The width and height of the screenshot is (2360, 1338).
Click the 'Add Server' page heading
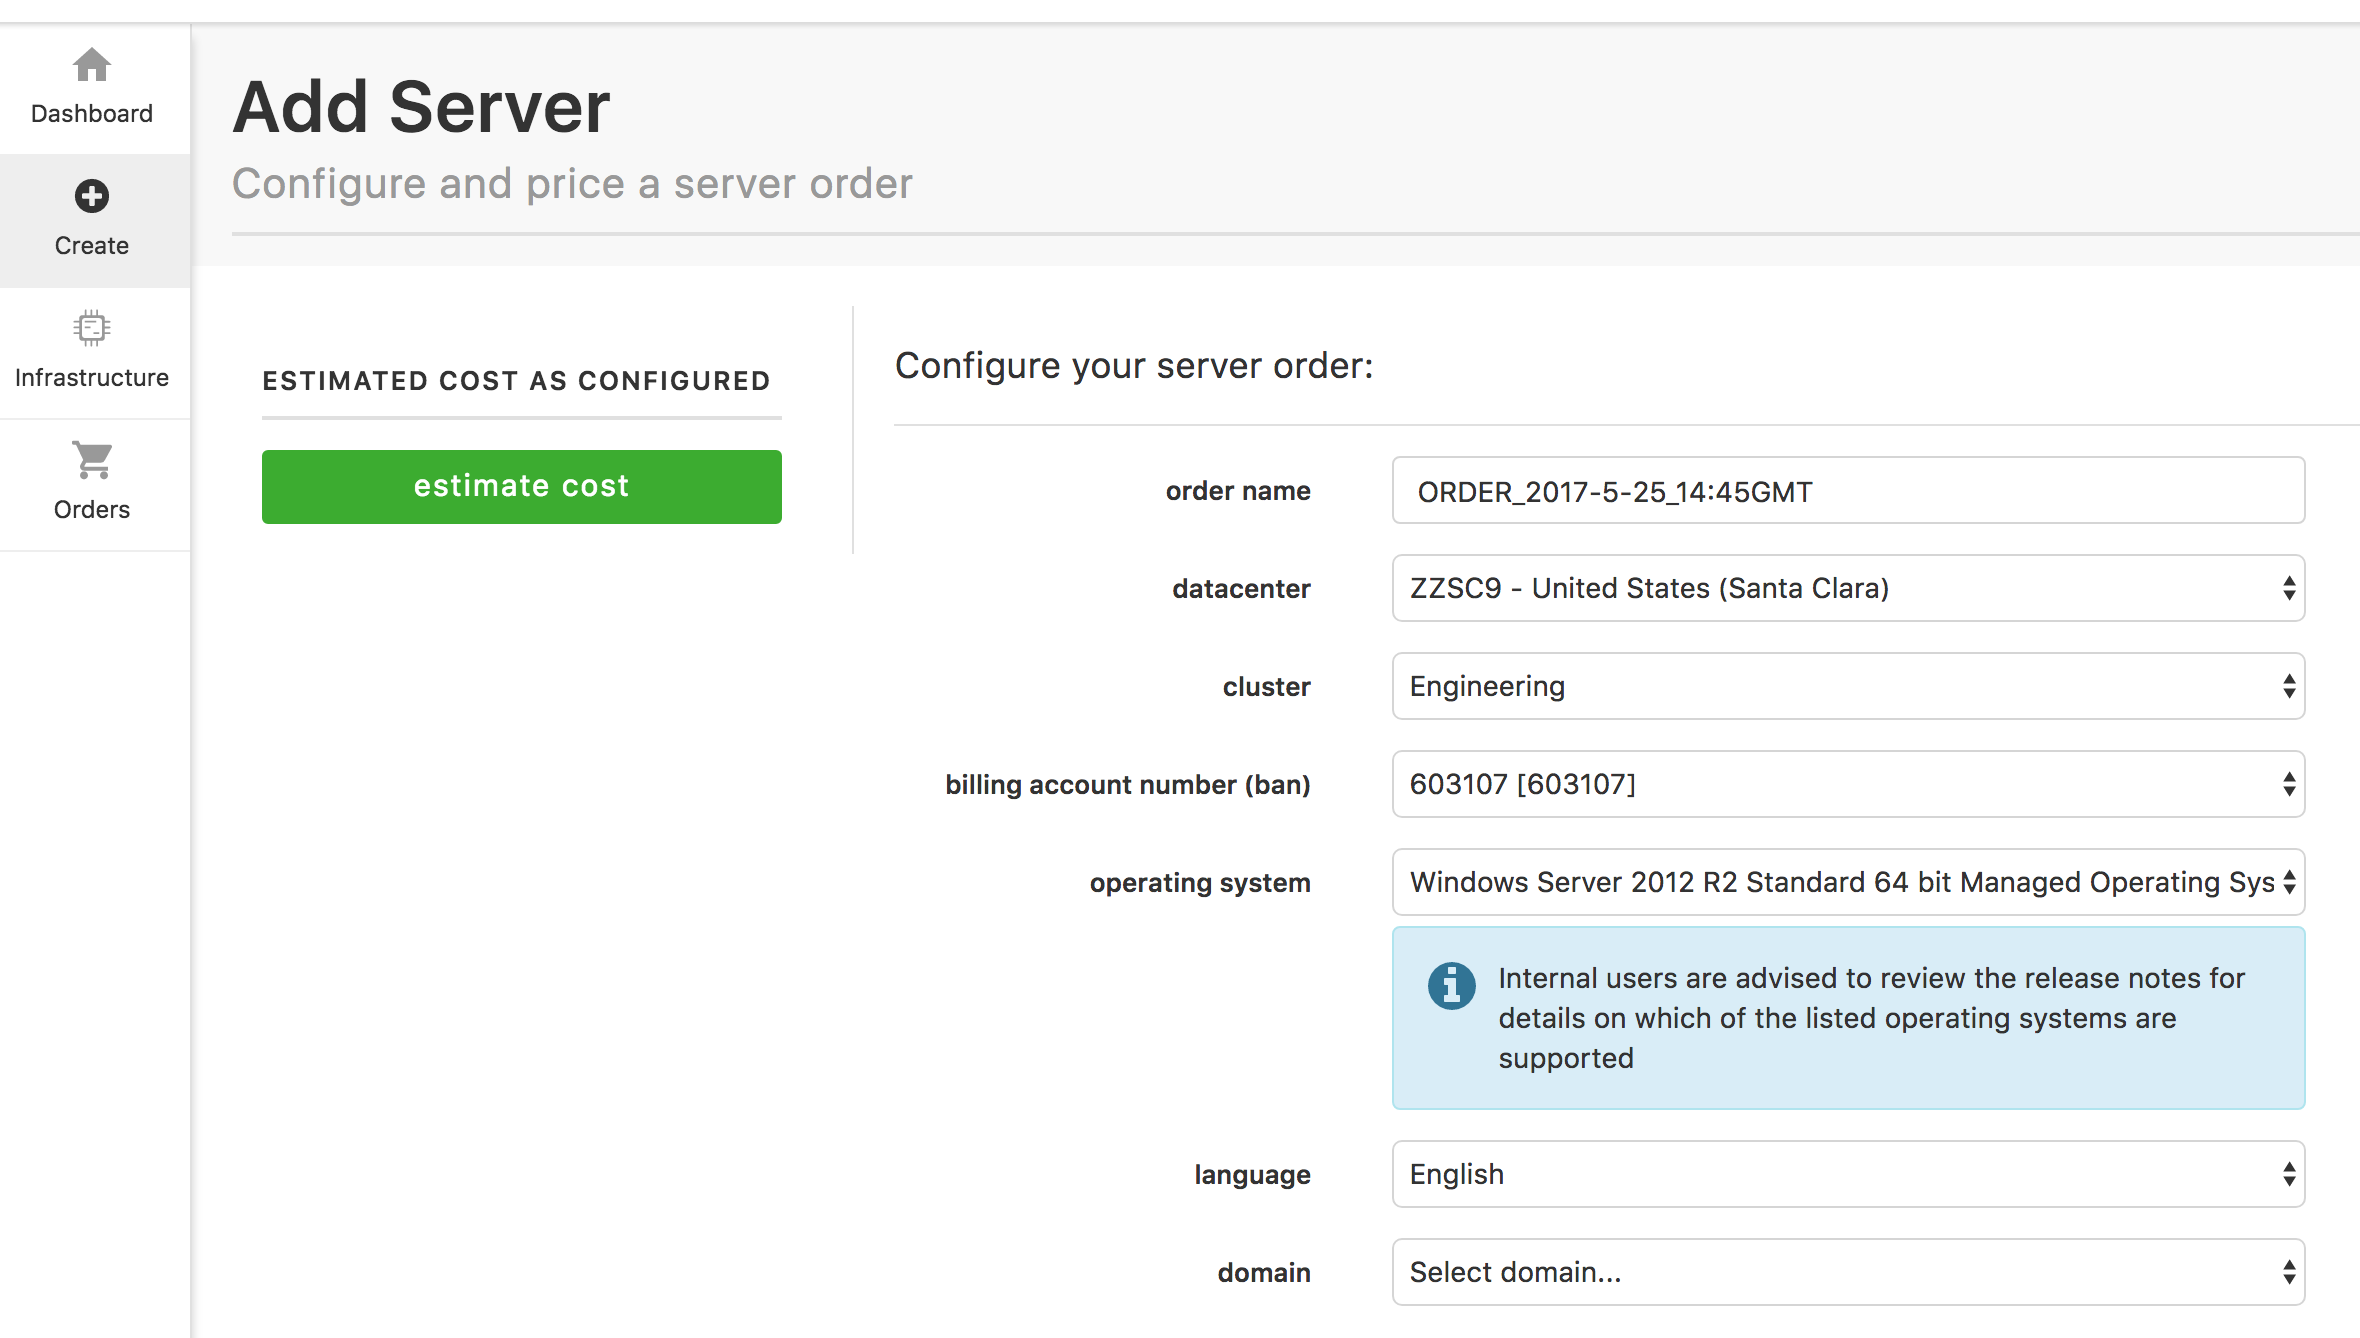[x=421, y=107]
